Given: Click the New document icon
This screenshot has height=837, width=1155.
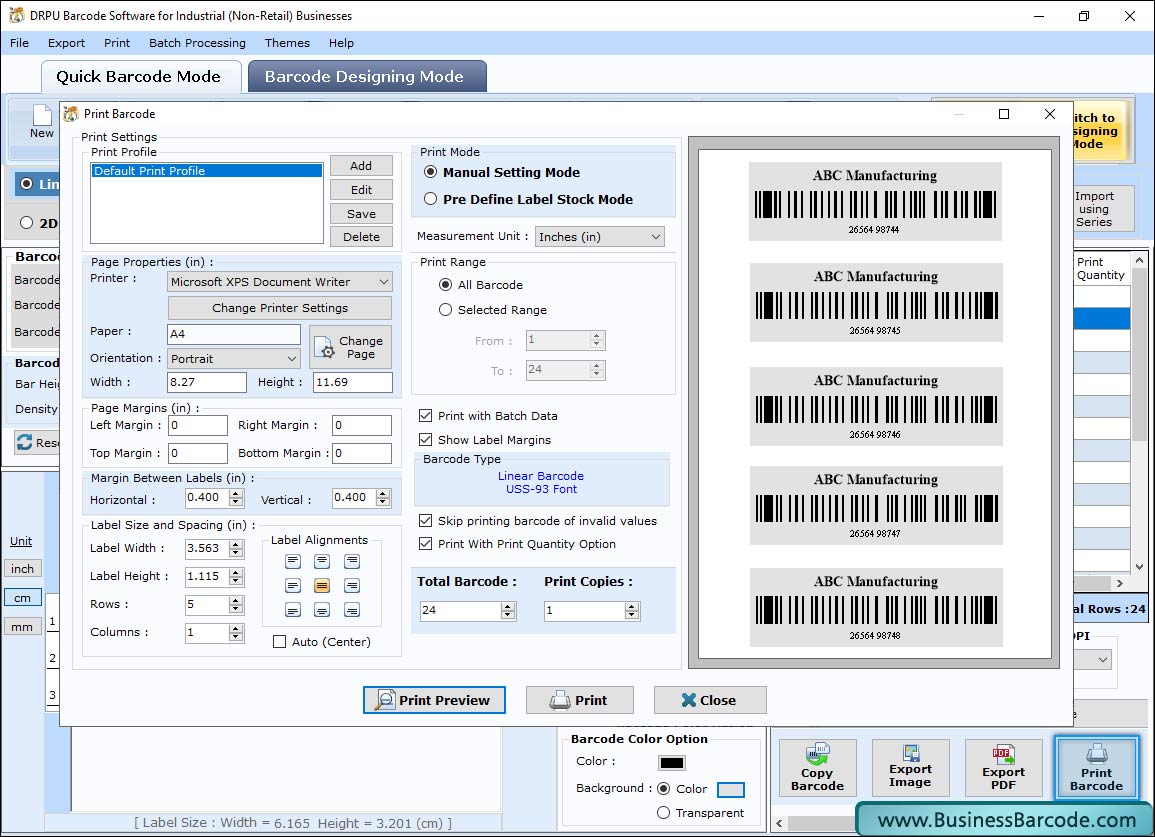Looking at the screenshot, I should 42,122.
